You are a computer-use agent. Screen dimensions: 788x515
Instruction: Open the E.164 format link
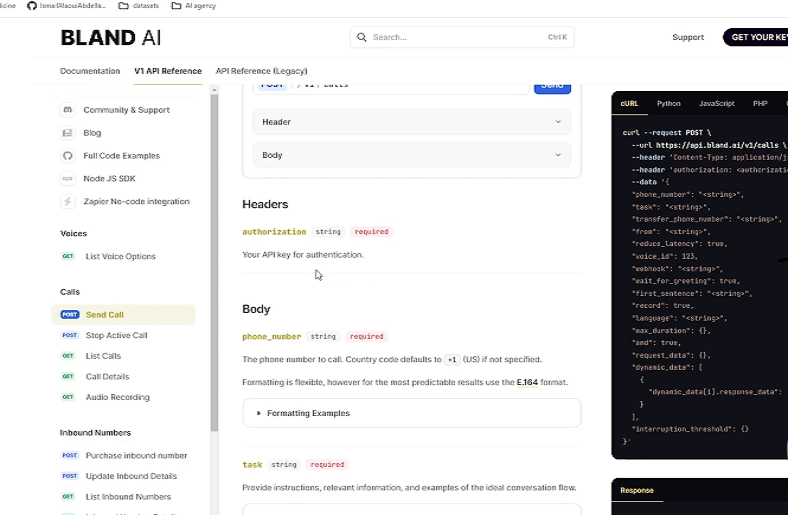pos(527,382)
